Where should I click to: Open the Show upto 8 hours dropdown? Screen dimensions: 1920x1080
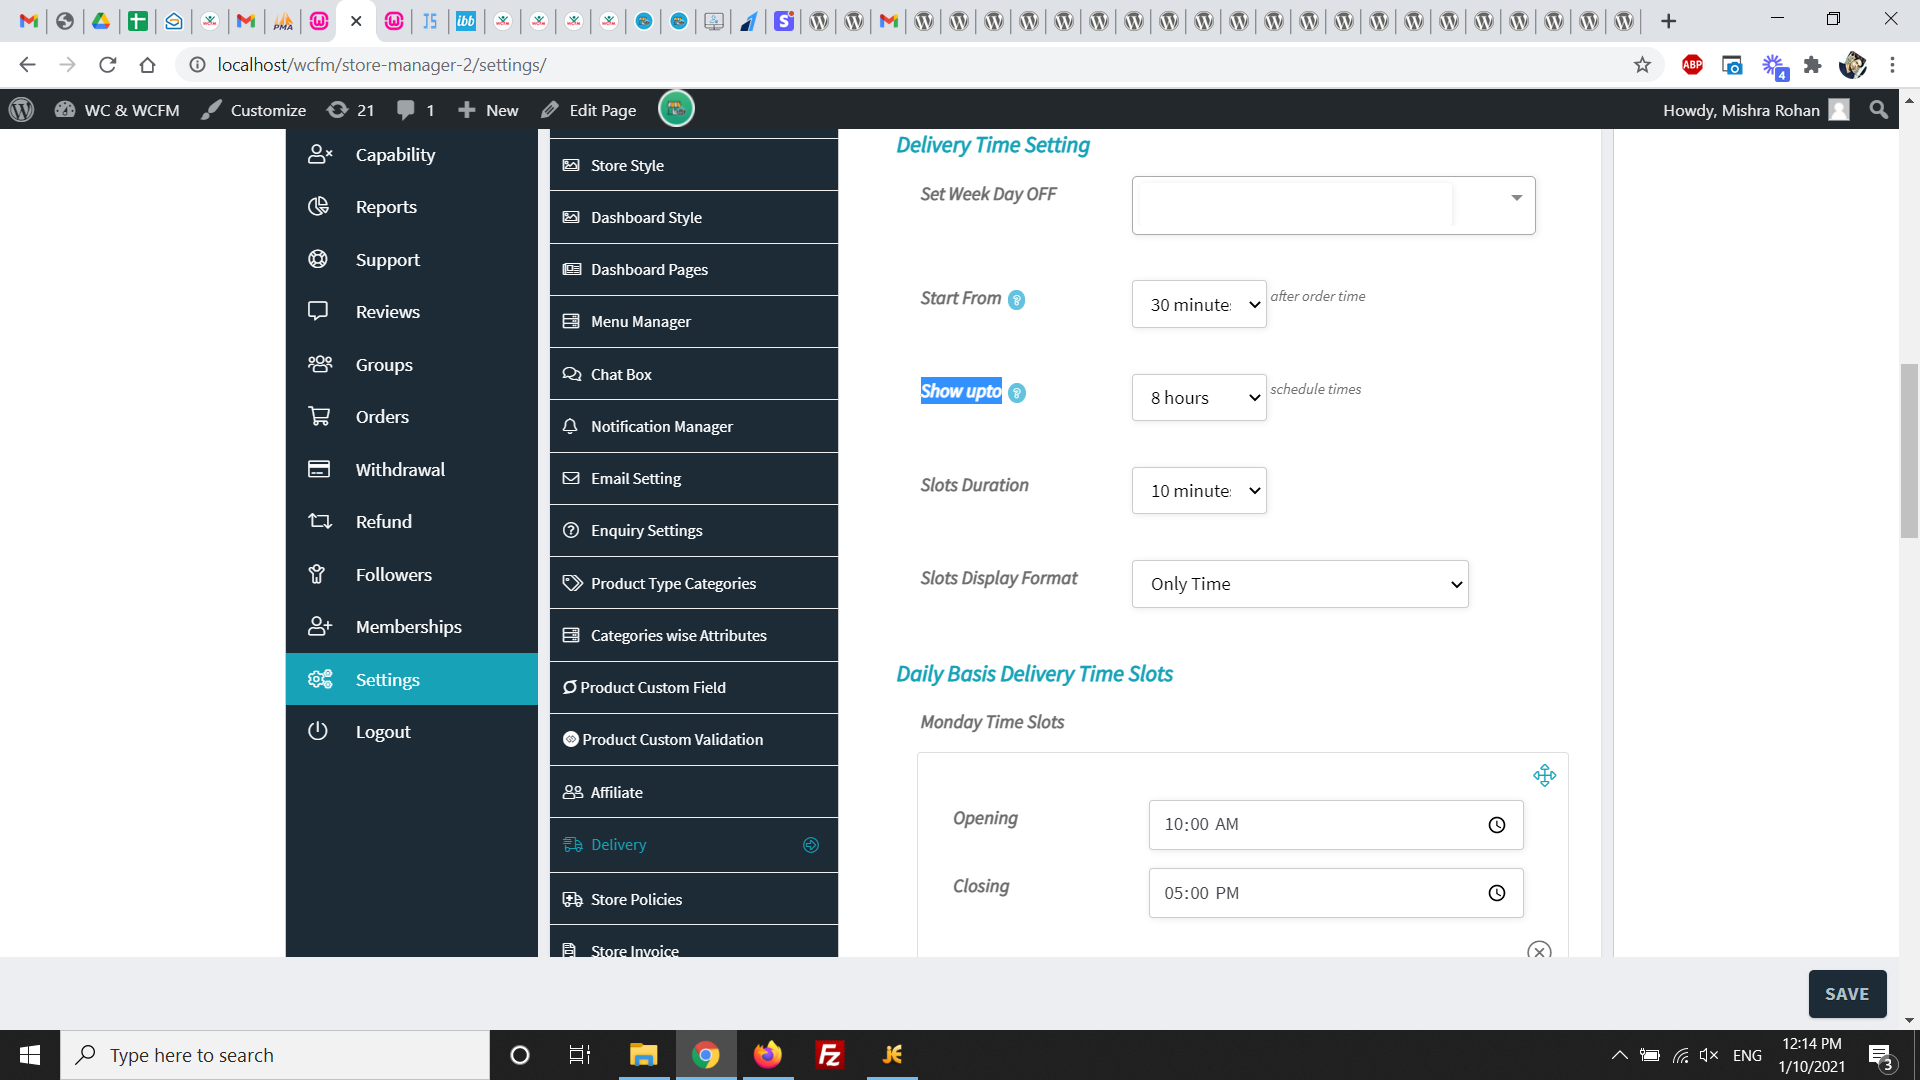pyautogui.click(x=1199, y=397)
